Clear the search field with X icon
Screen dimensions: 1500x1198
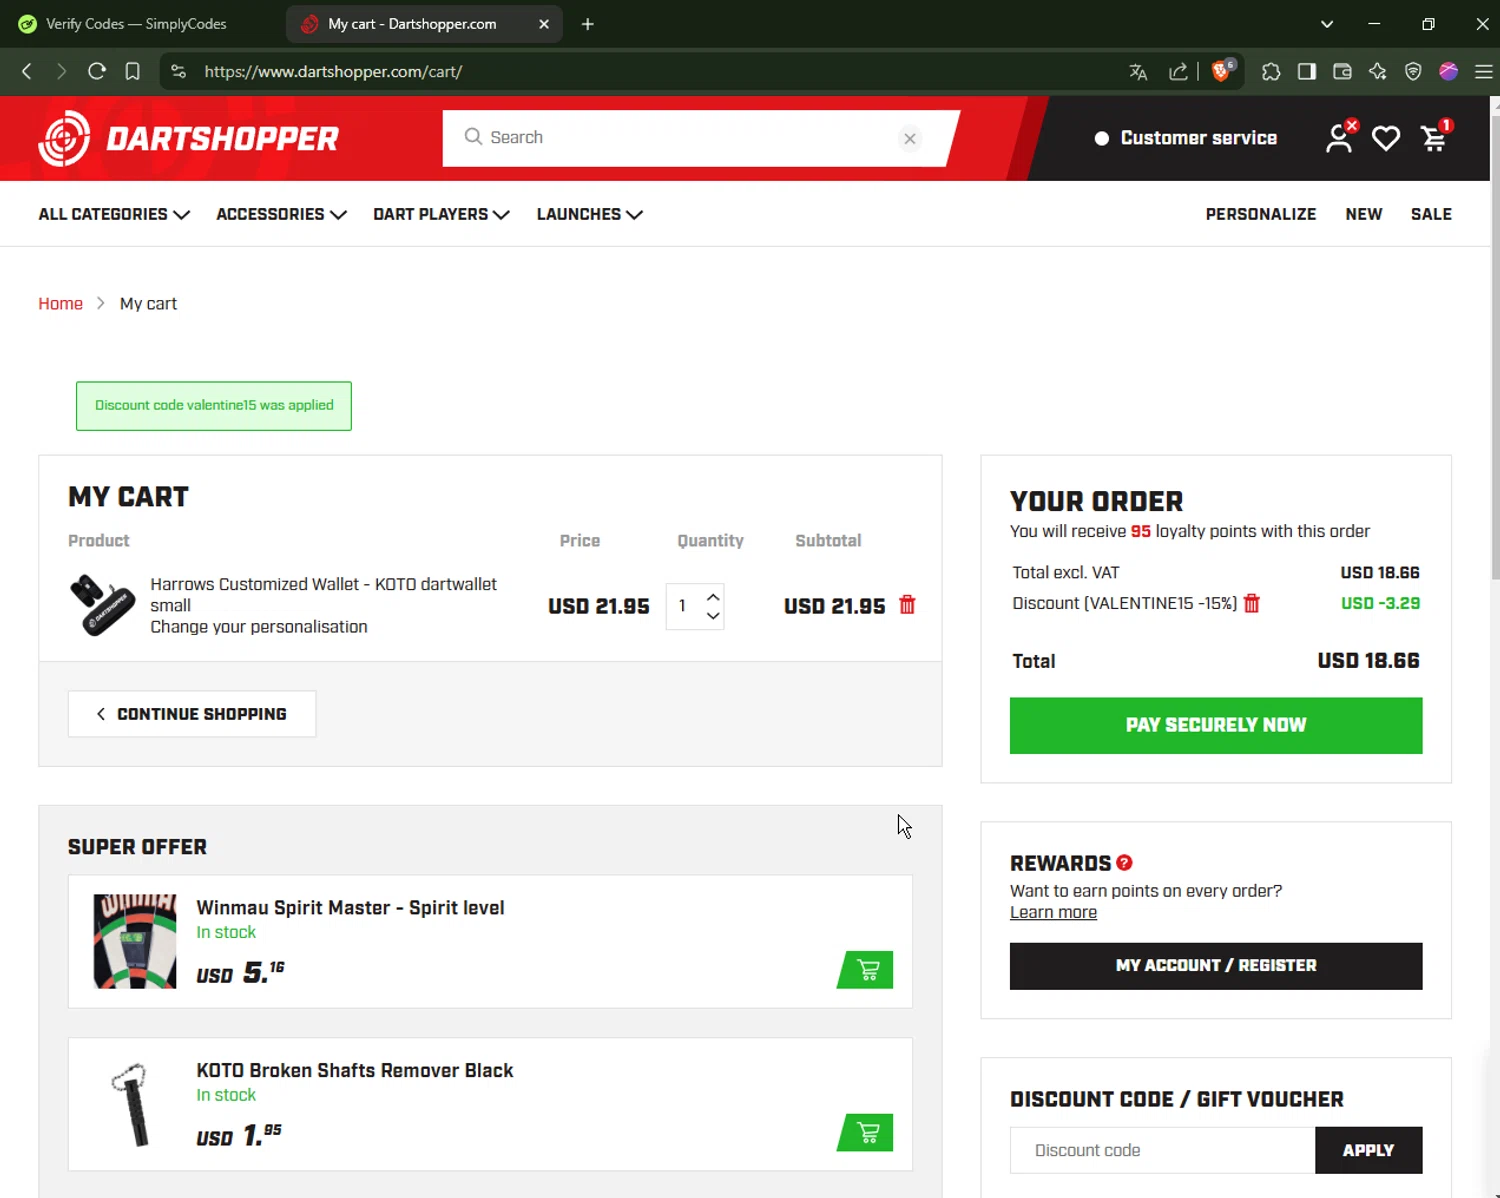(x=910, y=138)
